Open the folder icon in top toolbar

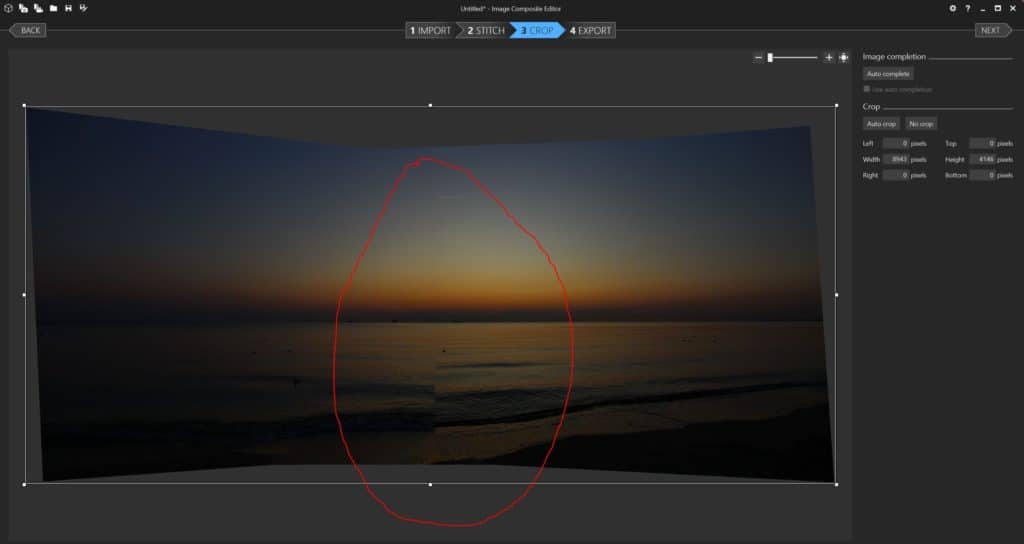point(53,8)
